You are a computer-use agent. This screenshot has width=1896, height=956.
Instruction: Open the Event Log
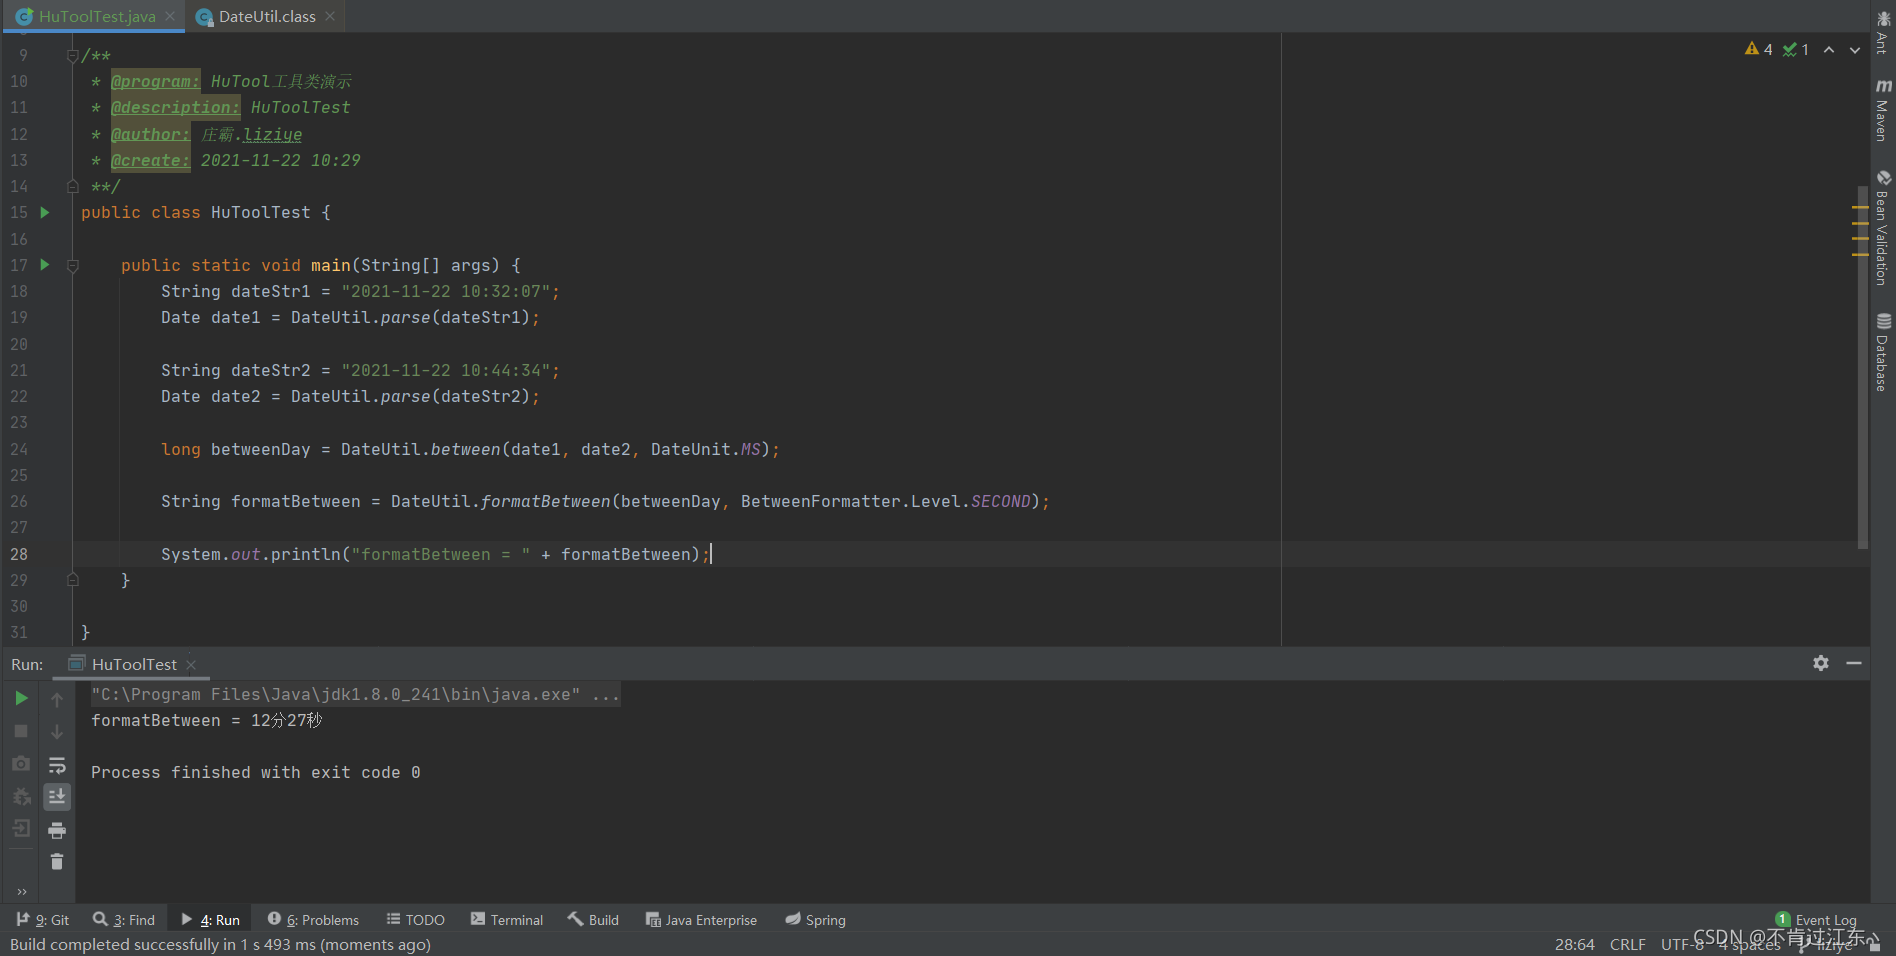pyautogui.click(x=1817, y=920)
